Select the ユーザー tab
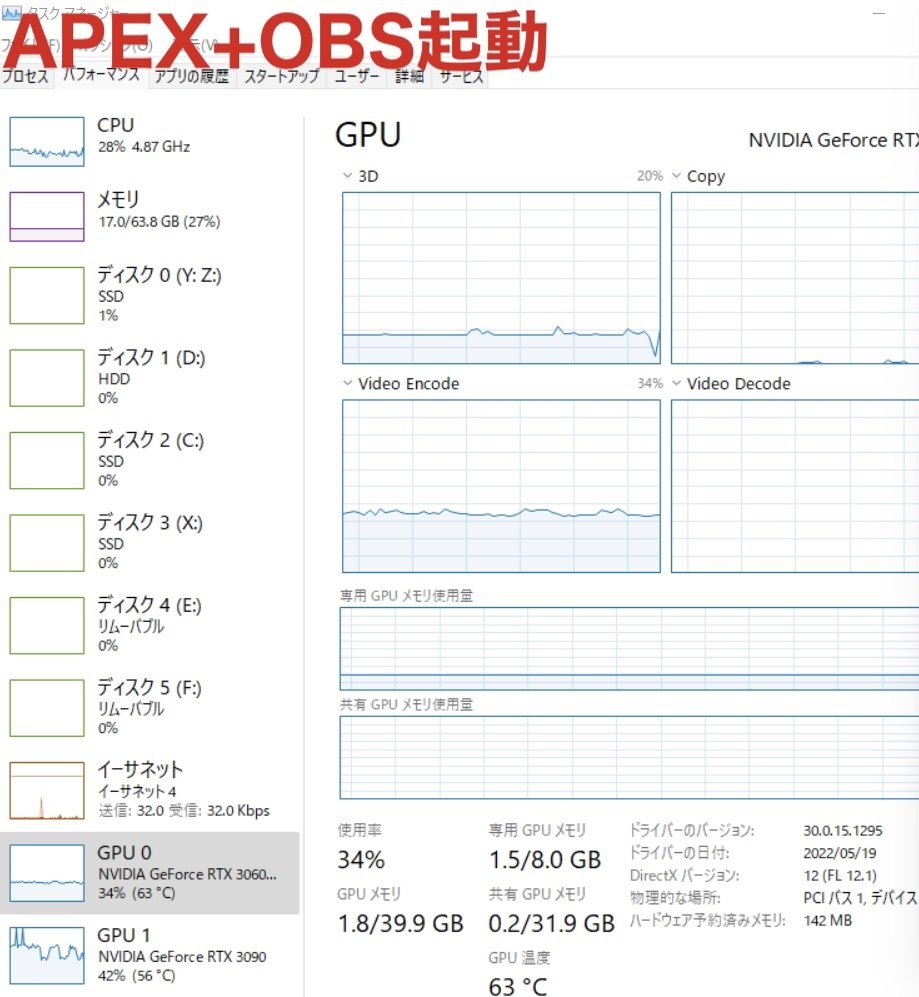 click(x=357, y=76)
